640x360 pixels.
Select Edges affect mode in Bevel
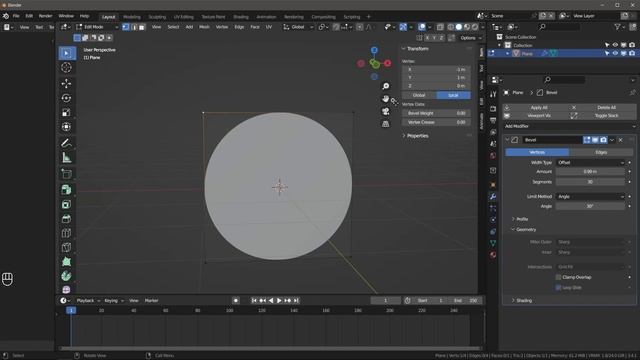click(x=601, y=152)
